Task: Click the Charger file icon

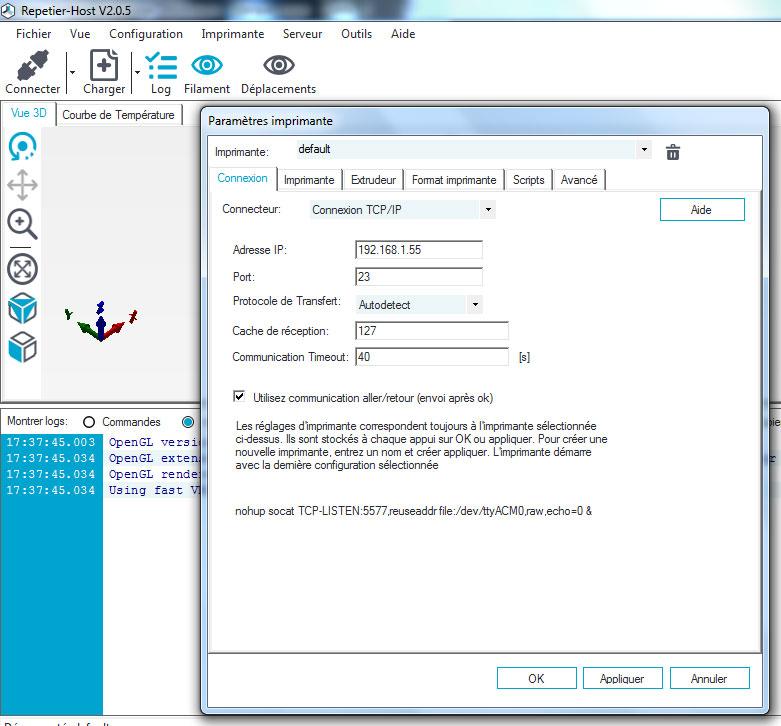Action: click(104, 65)
